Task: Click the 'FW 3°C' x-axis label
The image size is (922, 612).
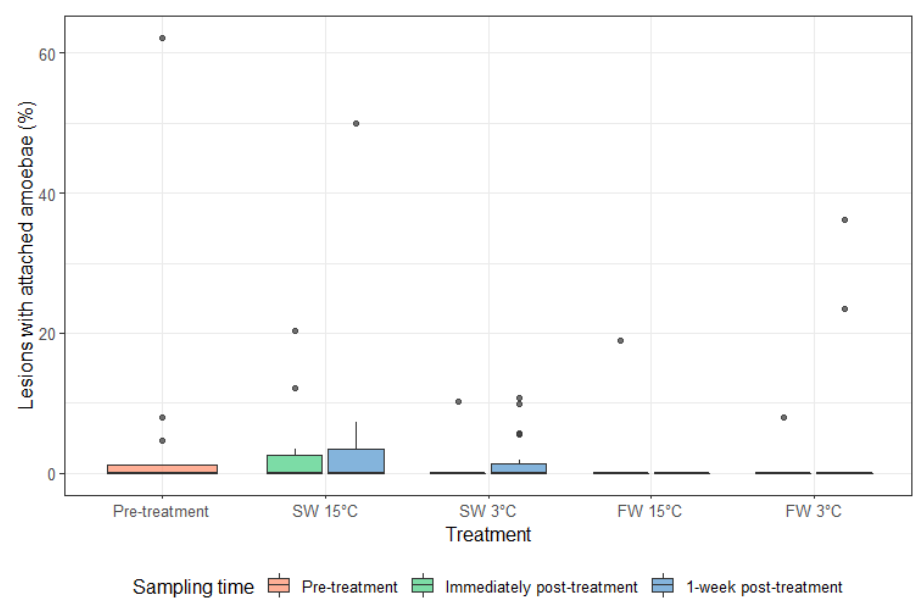Action: tap(814, 512)
